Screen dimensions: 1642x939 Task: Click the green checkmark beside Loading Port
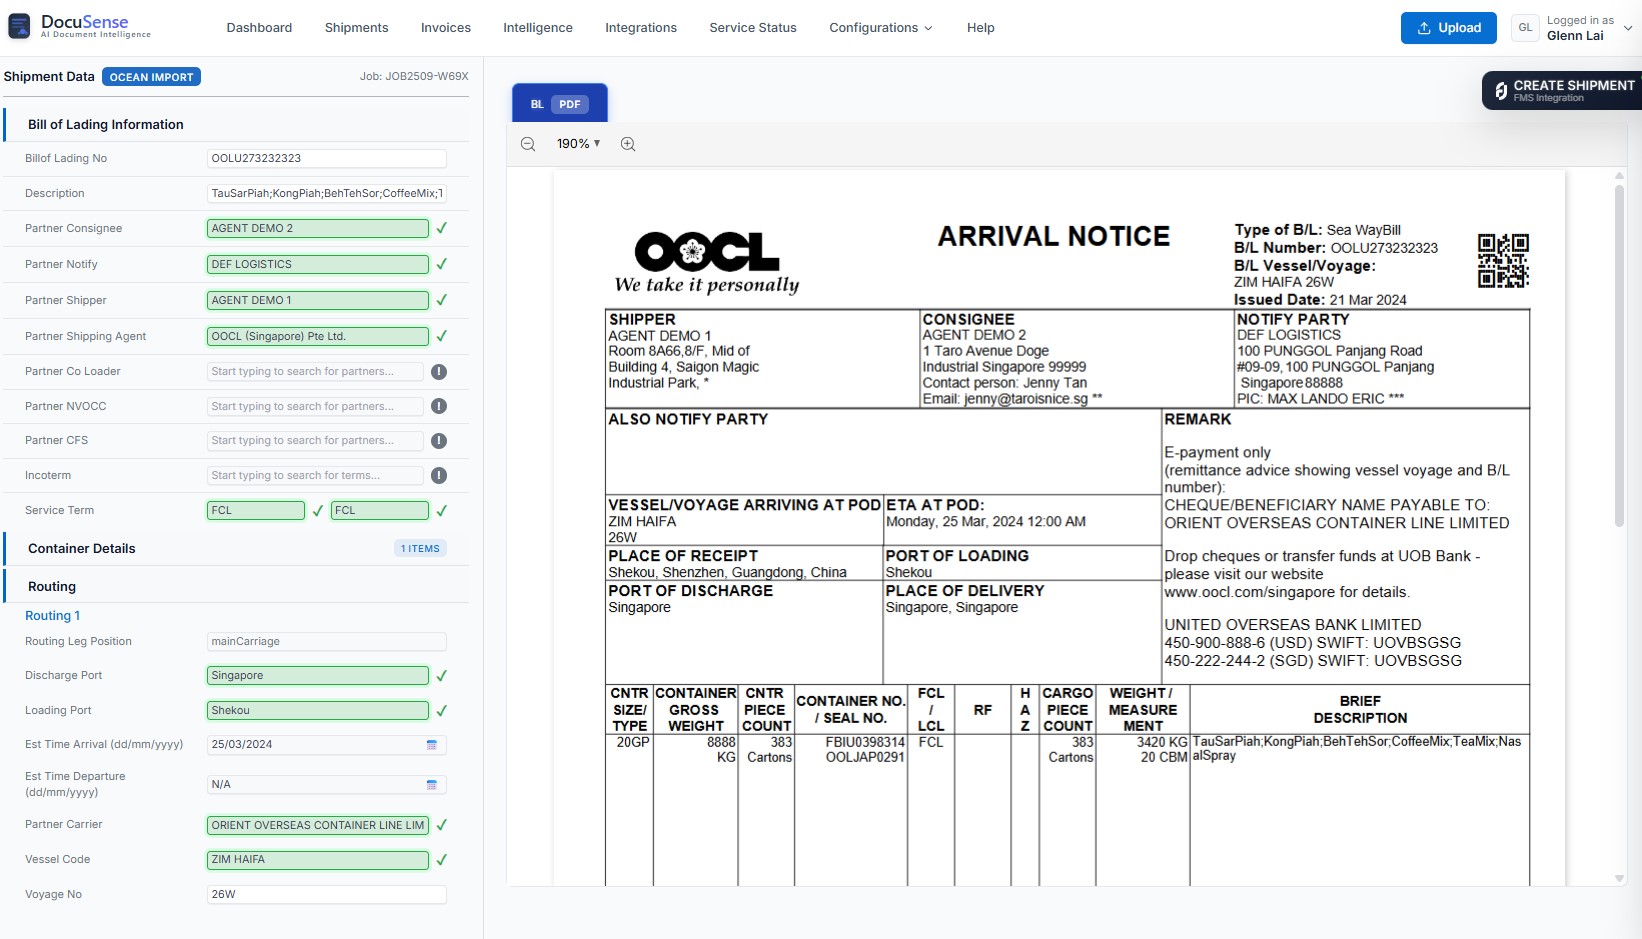441,711
